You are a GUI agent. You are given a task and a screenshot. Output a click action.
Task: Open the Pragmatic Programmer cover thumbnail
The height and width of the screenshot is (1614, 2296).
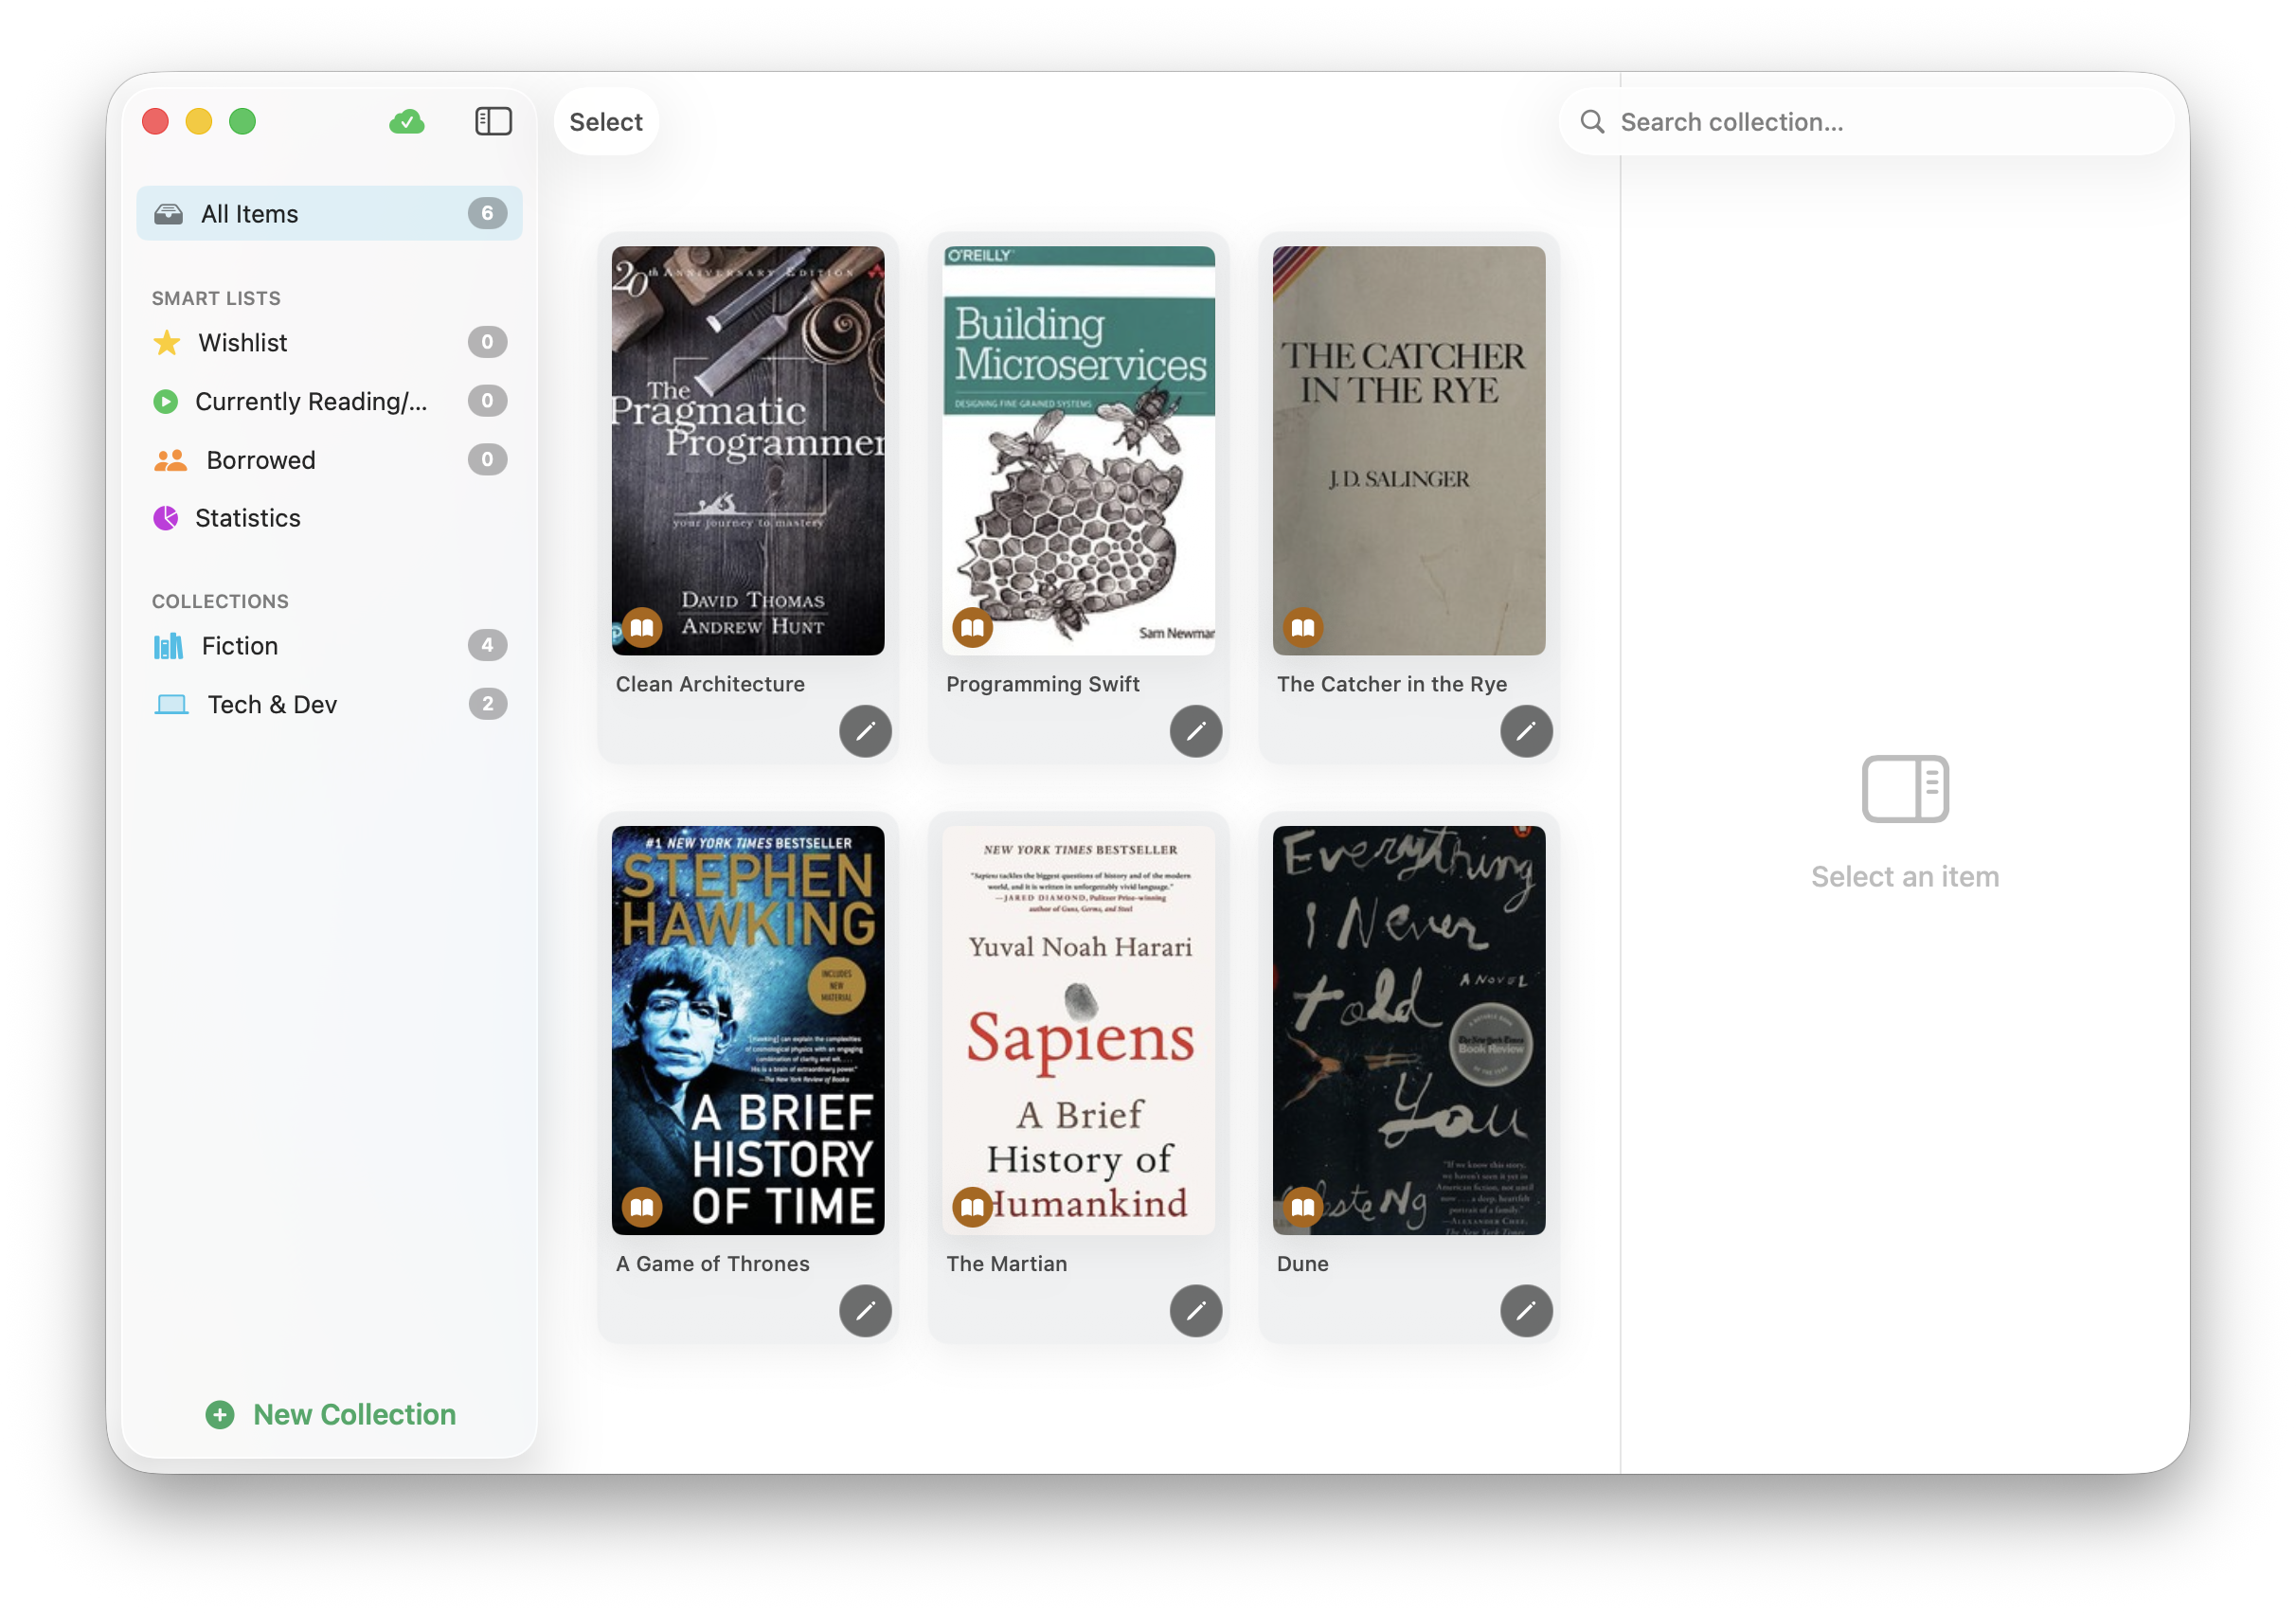click(748, 451)
